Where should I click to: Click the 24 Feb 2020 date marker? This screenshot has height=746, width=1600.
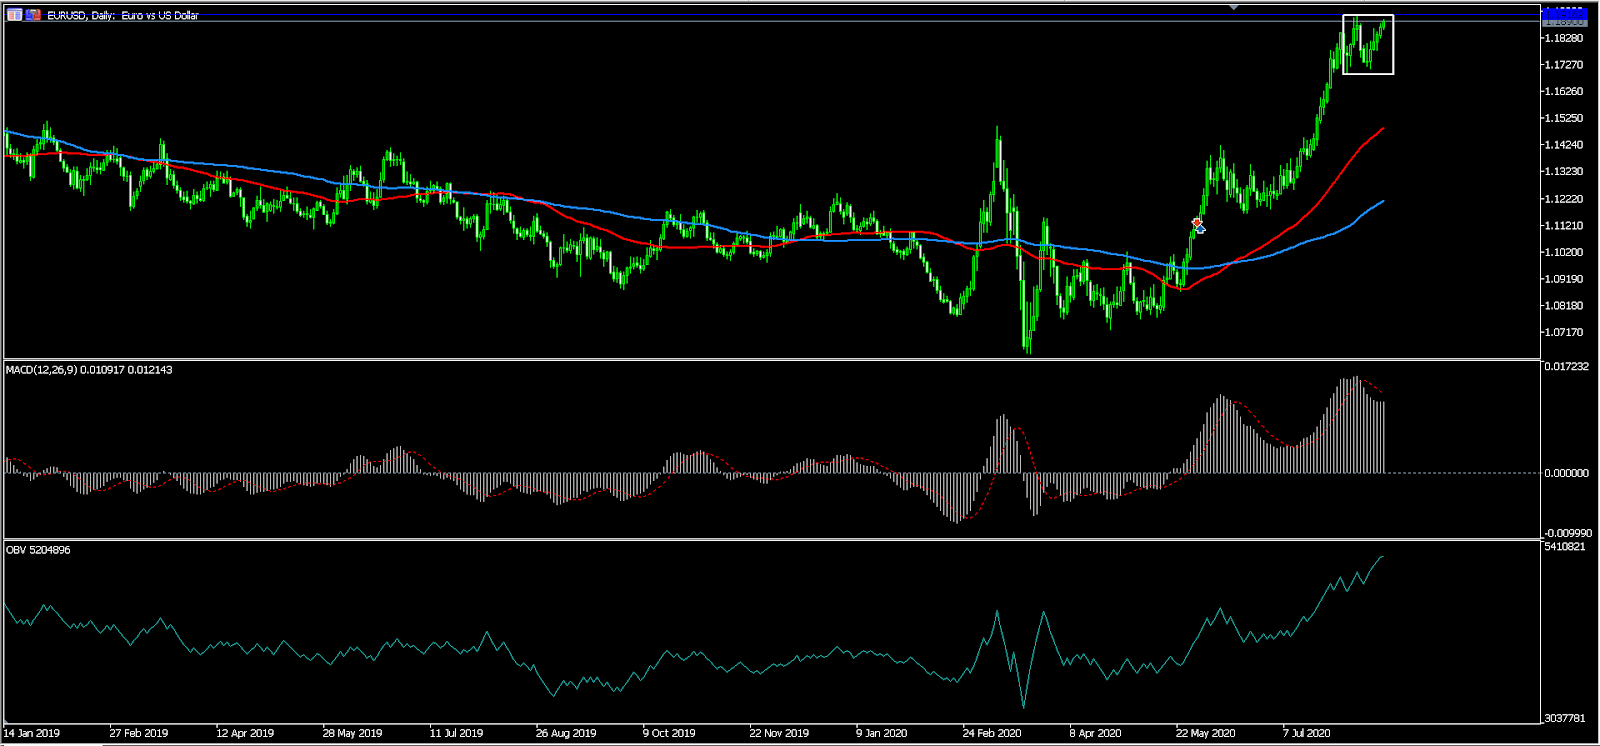pos(992,733)
